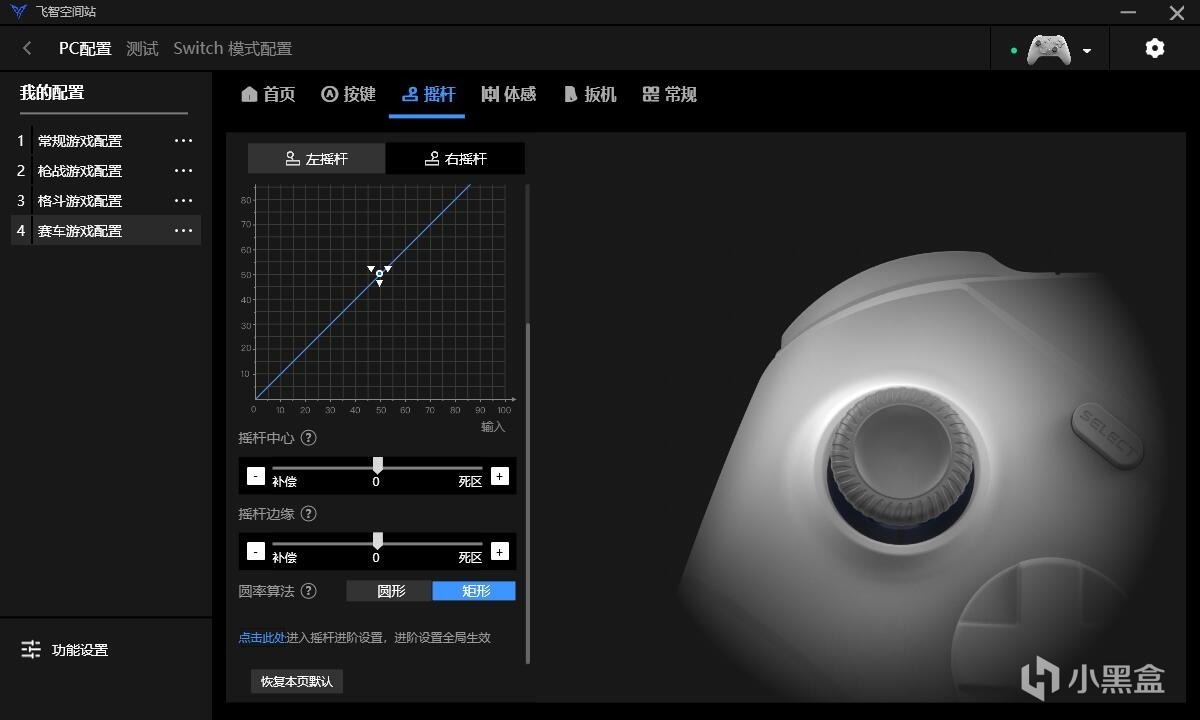Switch to 测试 test mode
Viewport: 1200px width, 720px height.
tap(143, 48)
